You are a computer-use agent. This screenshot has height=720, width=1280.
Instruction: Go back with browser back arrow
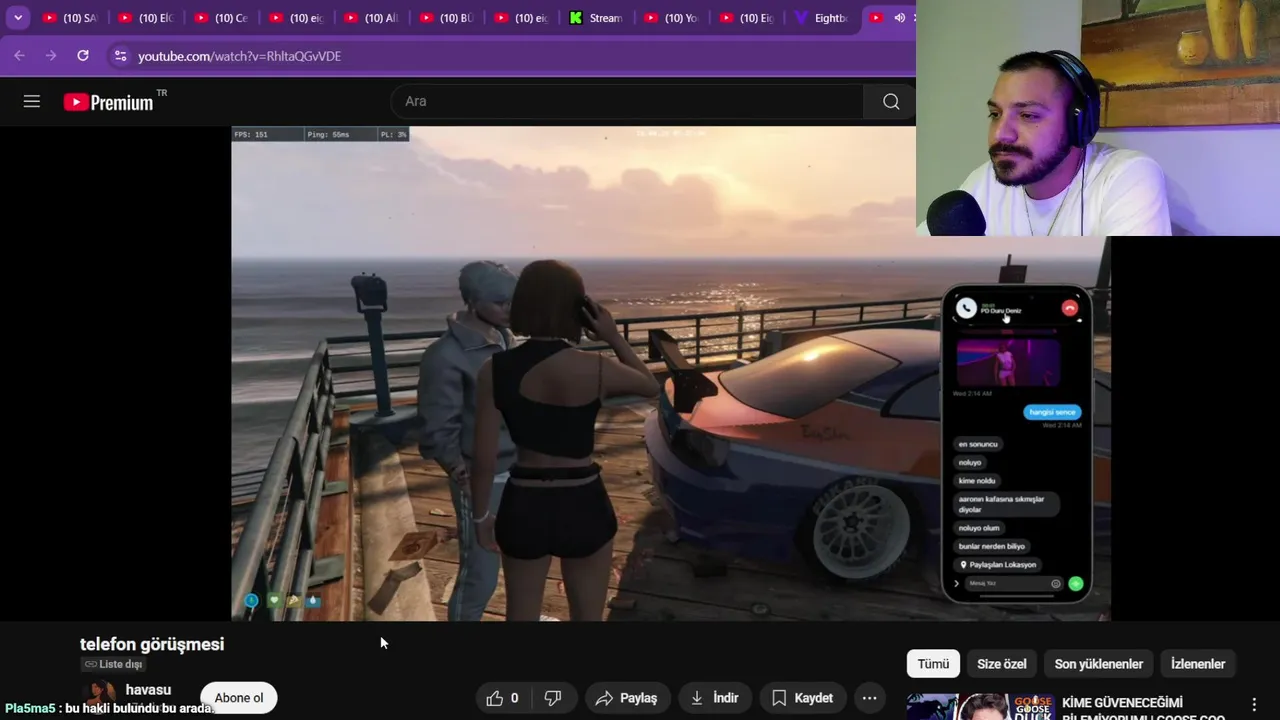coord(19,56)
